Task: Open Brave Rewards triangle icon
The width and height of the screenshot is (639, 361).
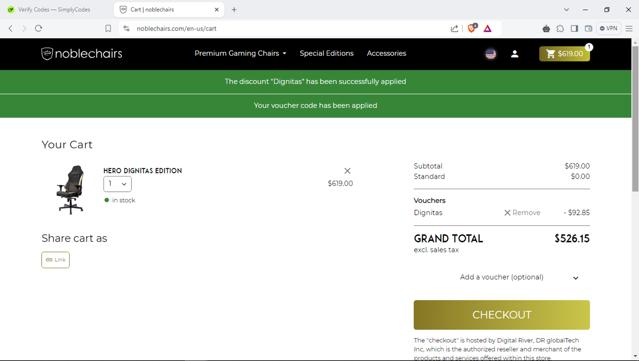Action: coord(487,29)
